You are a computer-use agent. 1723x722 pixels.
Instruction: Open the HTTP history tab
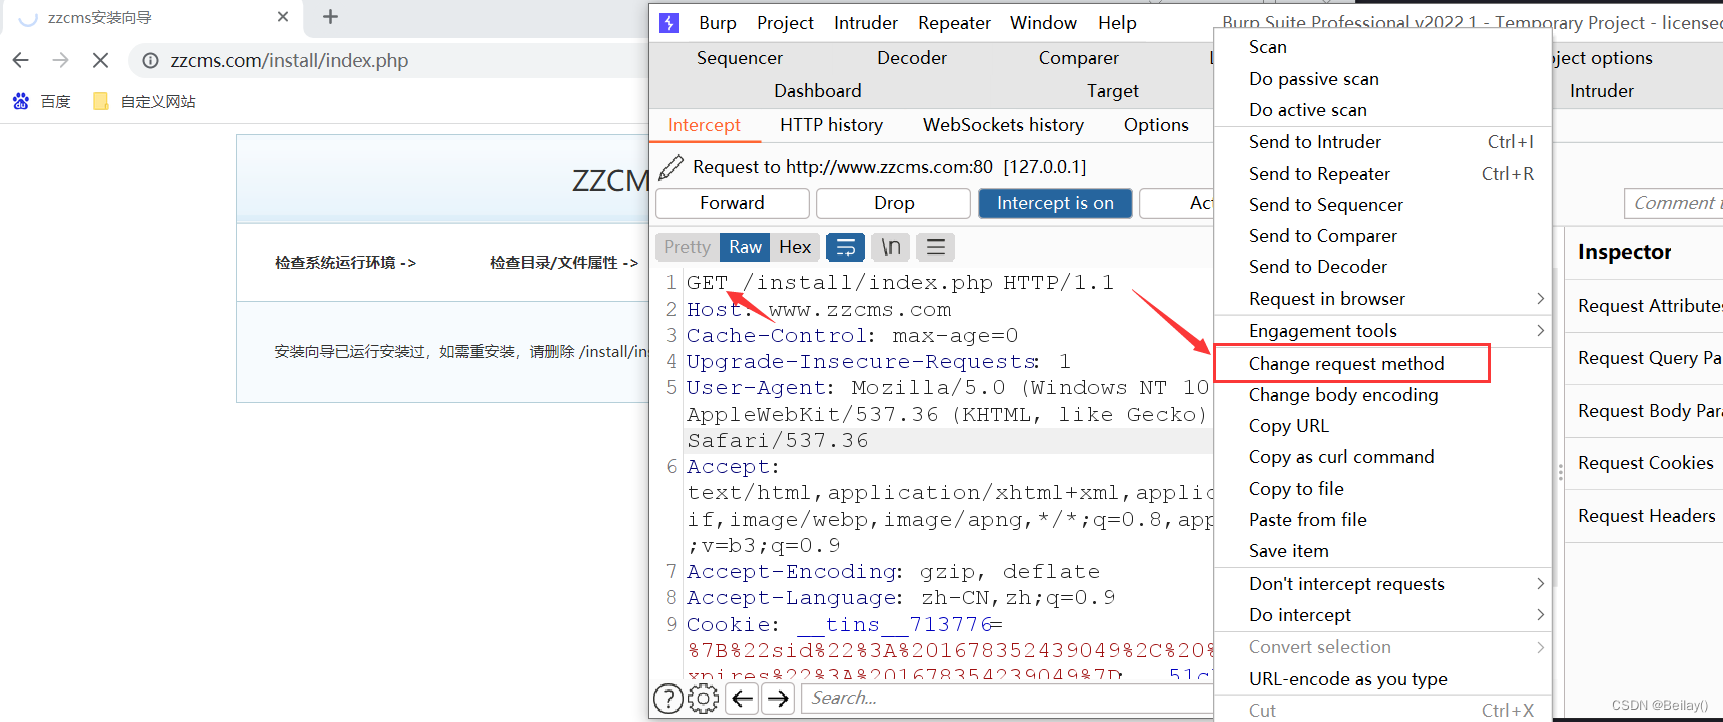(x=831, y=125)
